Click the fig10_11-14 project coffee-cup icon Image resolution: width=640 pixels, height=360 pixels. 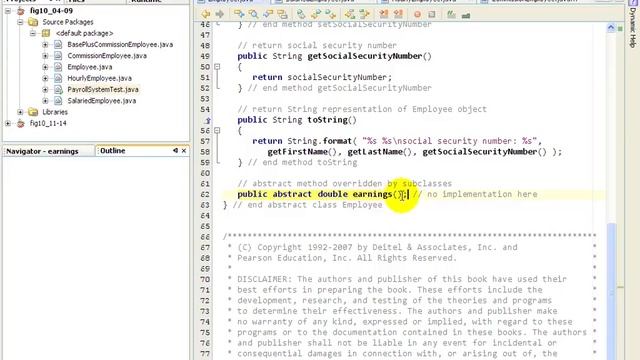[21, 123]
